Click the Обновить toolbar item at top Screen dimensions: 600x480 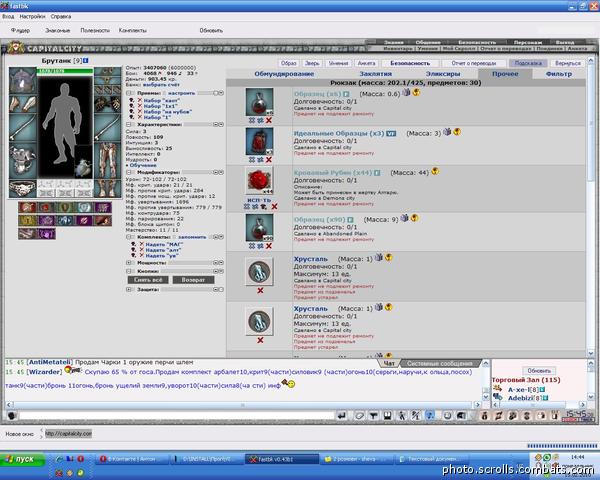pyautogui.click(x=211, y=30)
